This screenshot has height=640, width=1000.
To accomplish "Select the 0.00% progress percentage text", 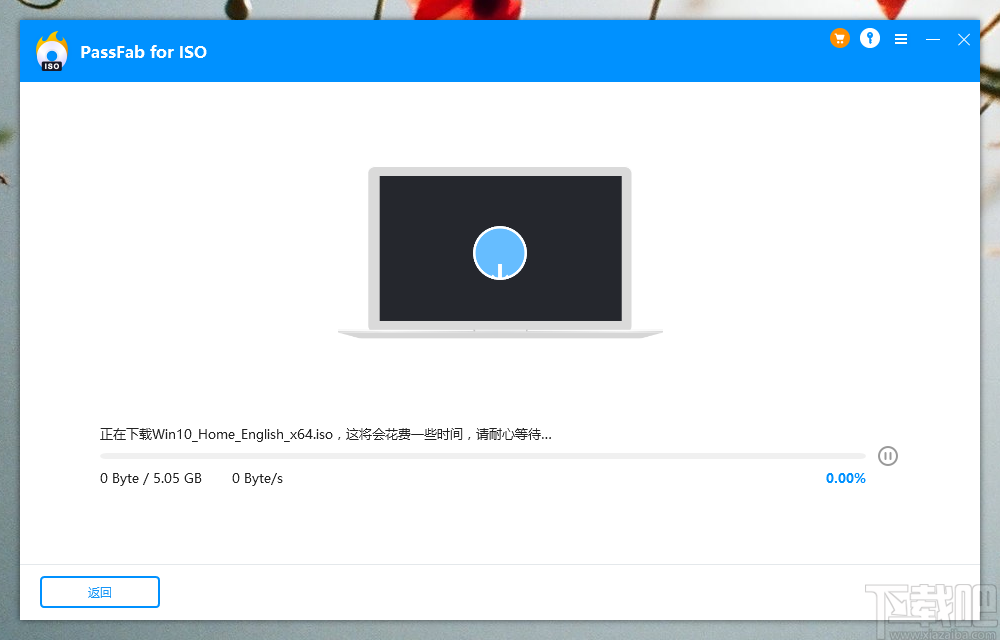I will coord(845,478).
